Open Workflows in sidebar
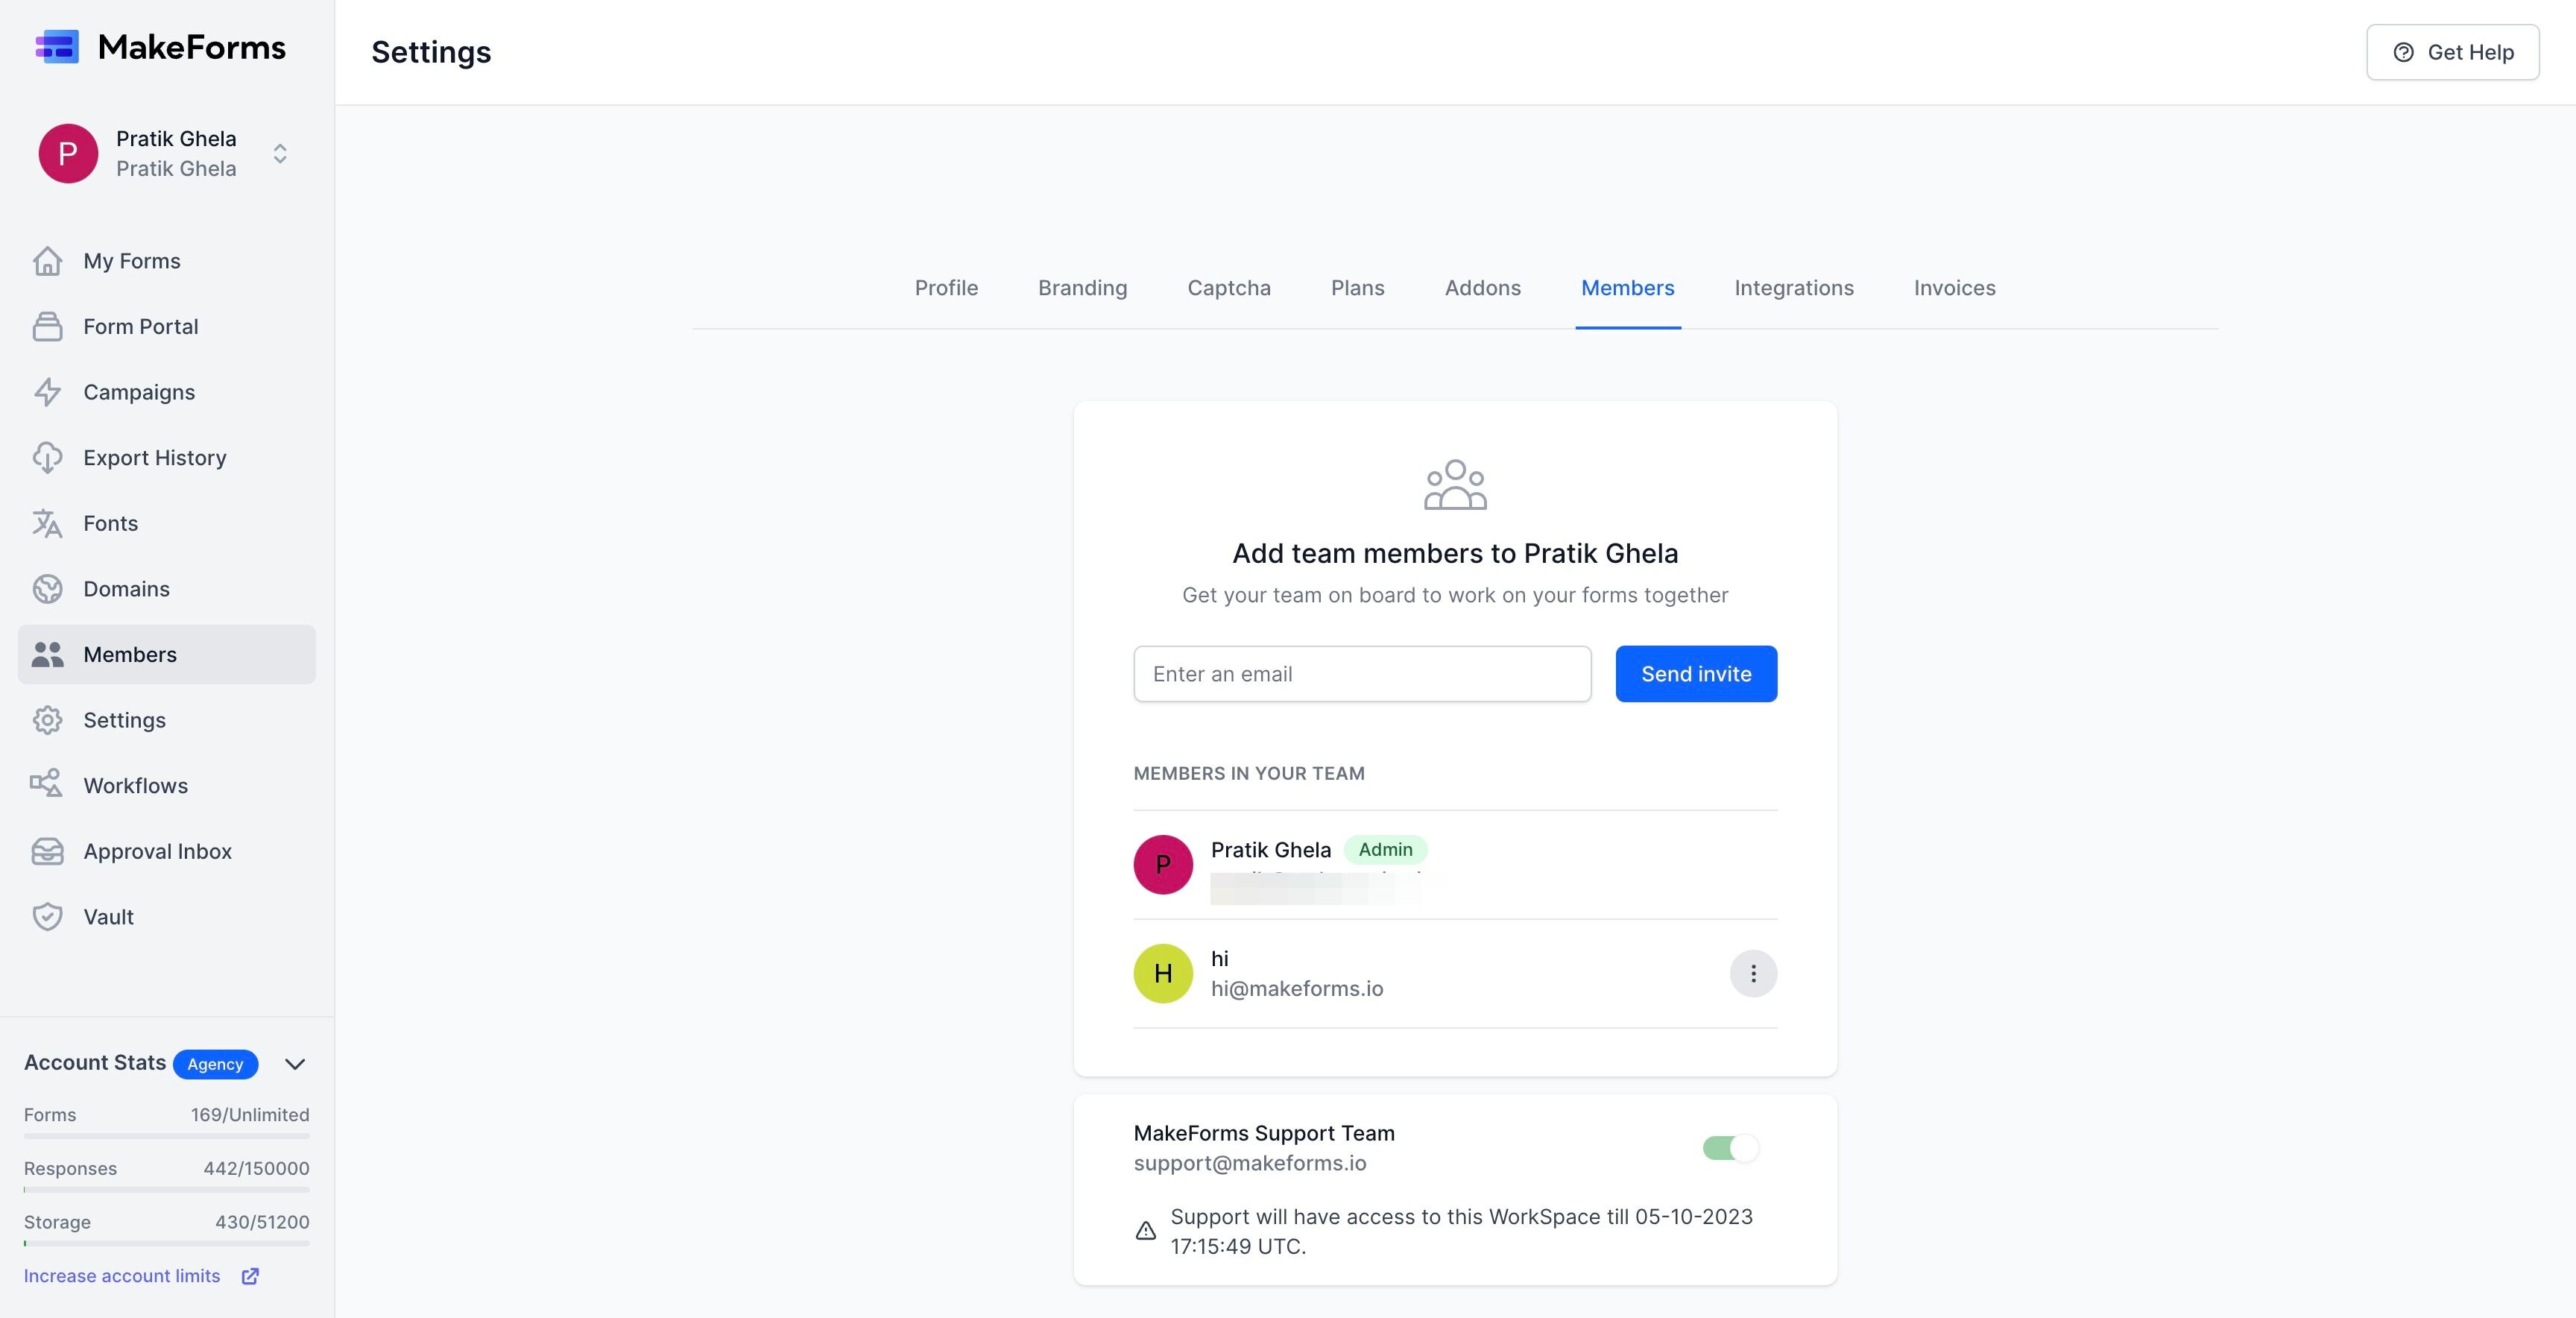The width and height of the screenshot is (2576, 1318). (x=167, y=786)
